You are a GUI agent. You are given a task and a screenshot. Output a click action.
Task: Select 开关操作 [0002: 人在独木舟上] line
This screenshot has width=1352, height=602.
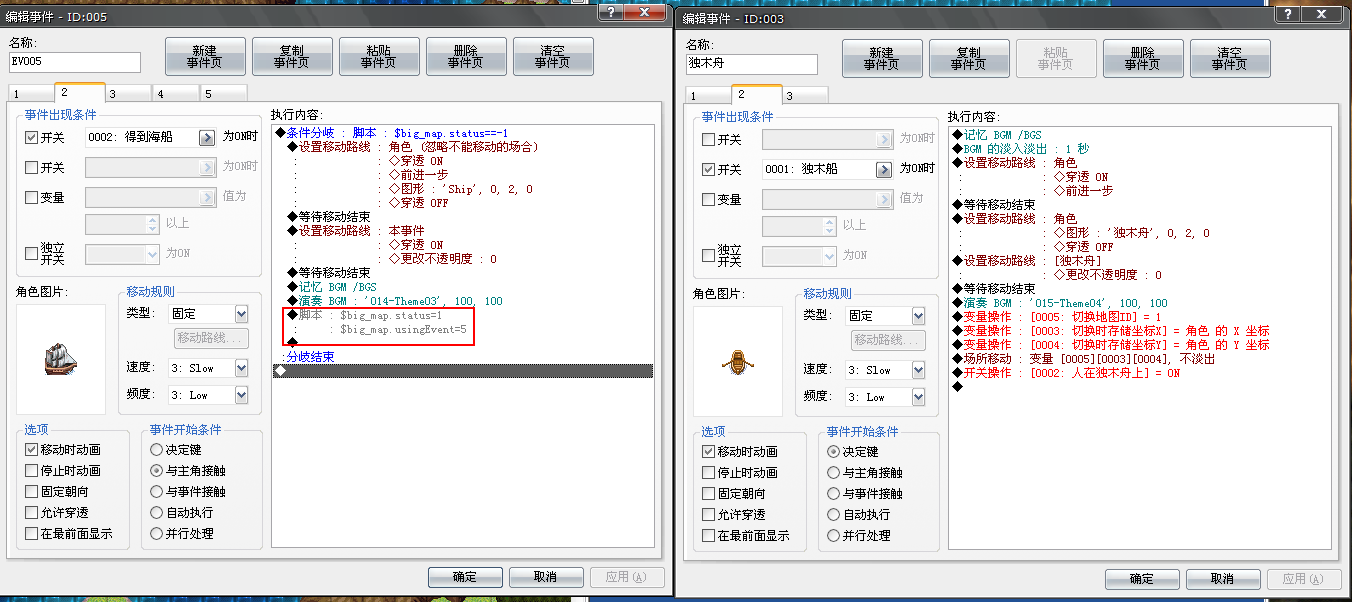(x=1140, y=373)
